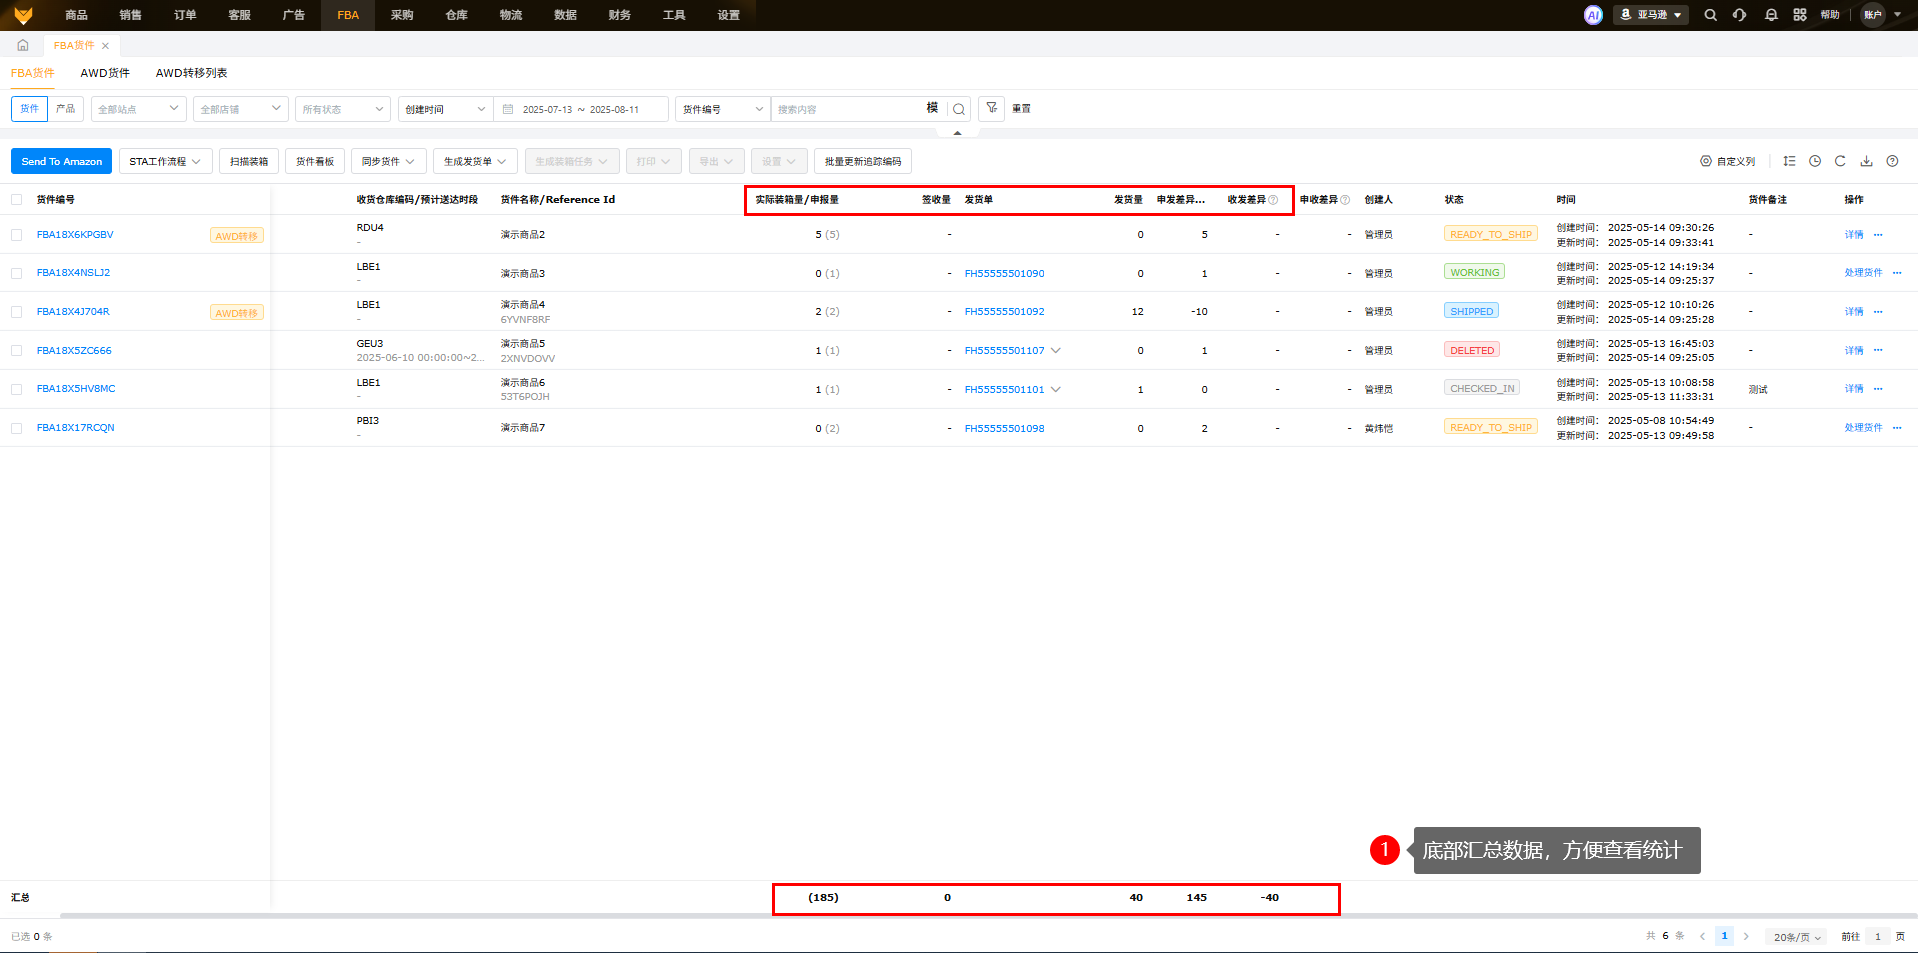This screenshot has width=1918, height=953.
Task: Open shipping order link FH55555501092
Action: pyautogui.click(x=1004, y=312)
